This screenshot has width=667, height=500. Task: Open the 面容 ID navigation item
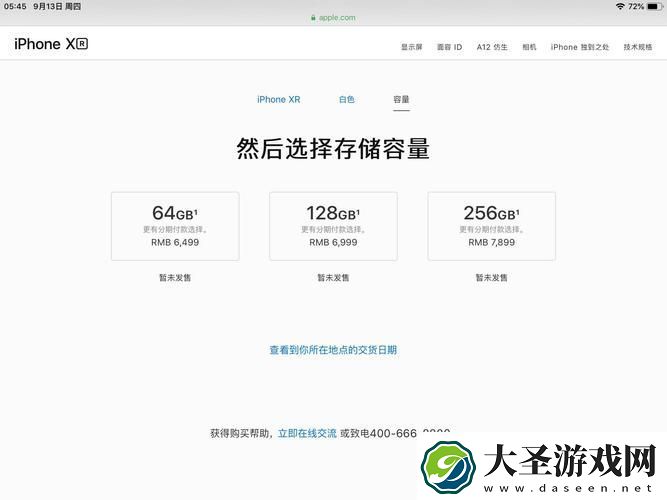point(449,47)
